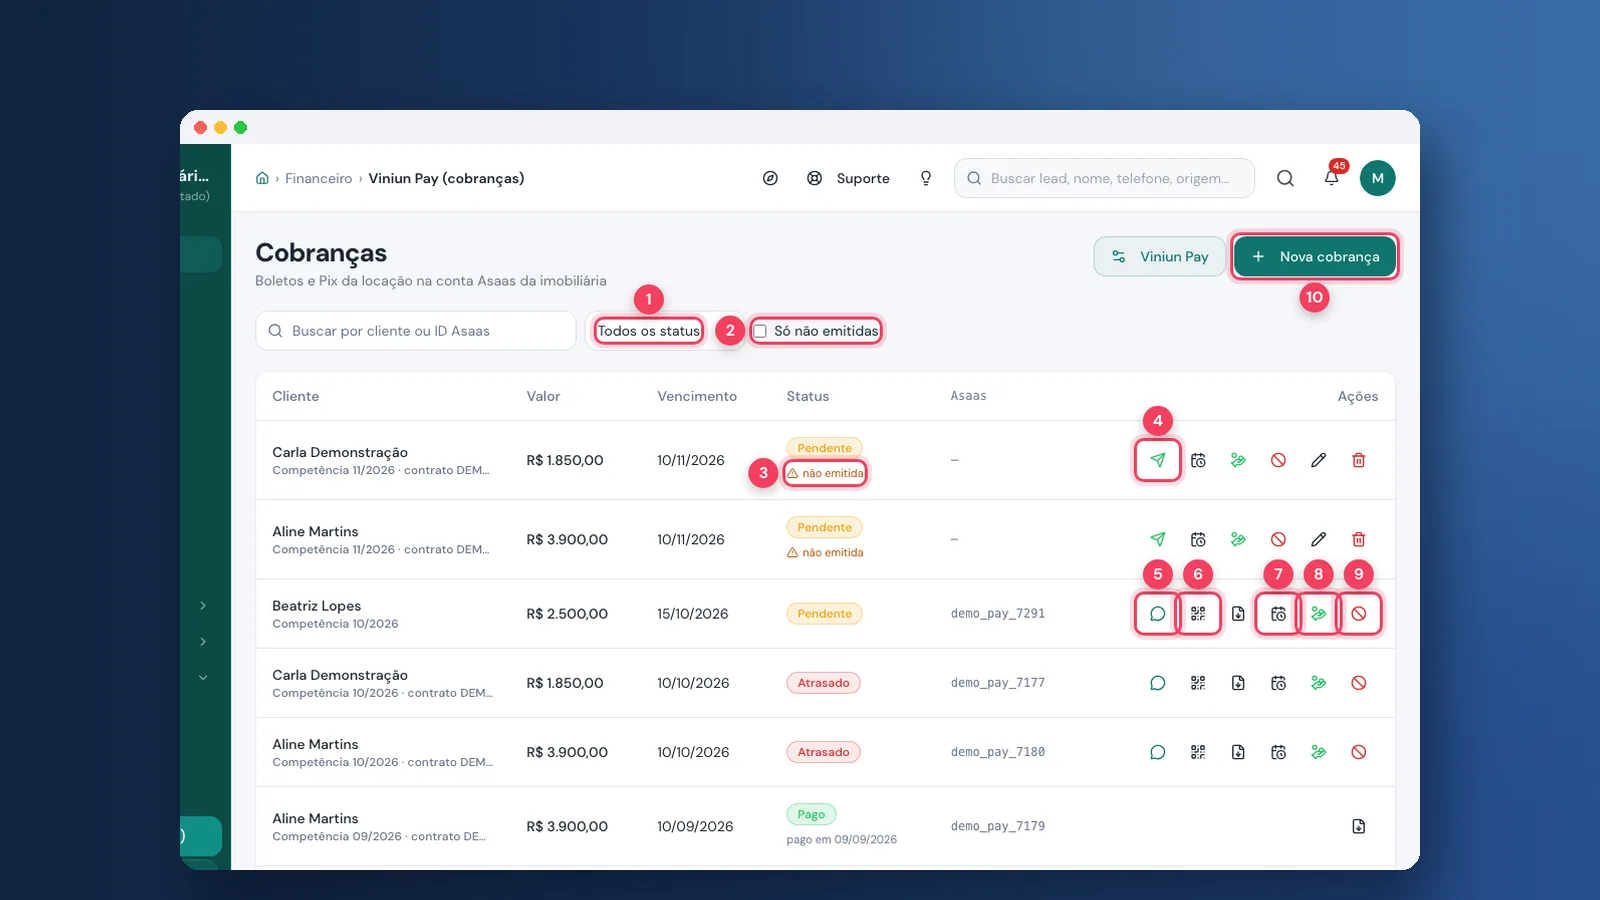Open the 'Viniun Pay' settings button
This screenshot has width=1600, height=900.
1159,257
